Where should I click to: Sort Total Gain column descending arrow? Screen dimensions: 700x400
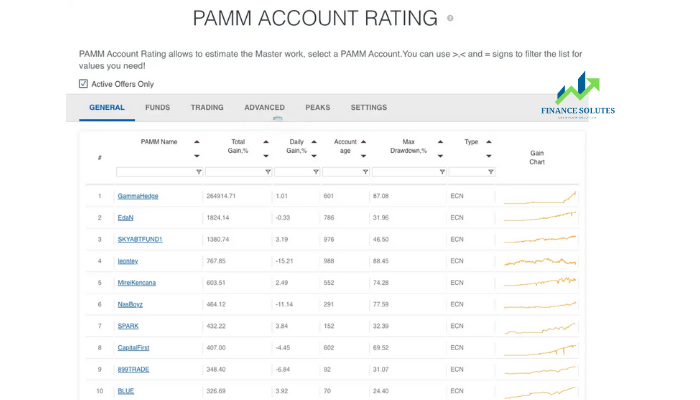tap(266, 156)
